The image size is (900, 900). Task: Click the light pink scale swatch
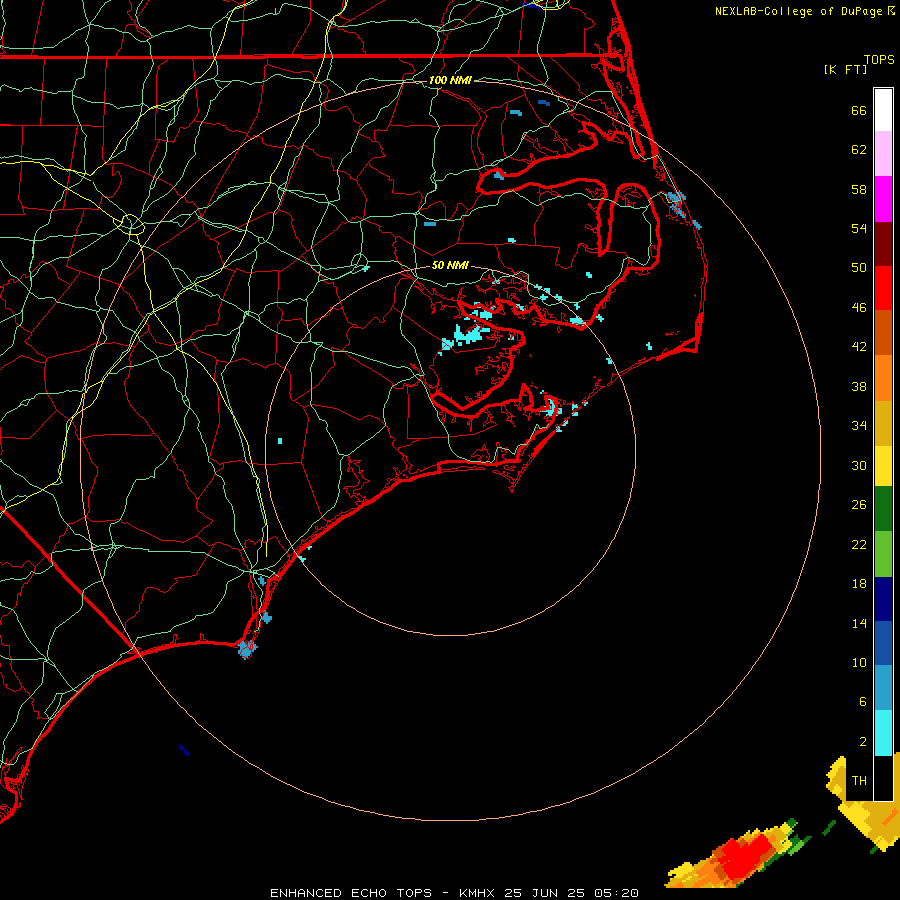[883, 154]
